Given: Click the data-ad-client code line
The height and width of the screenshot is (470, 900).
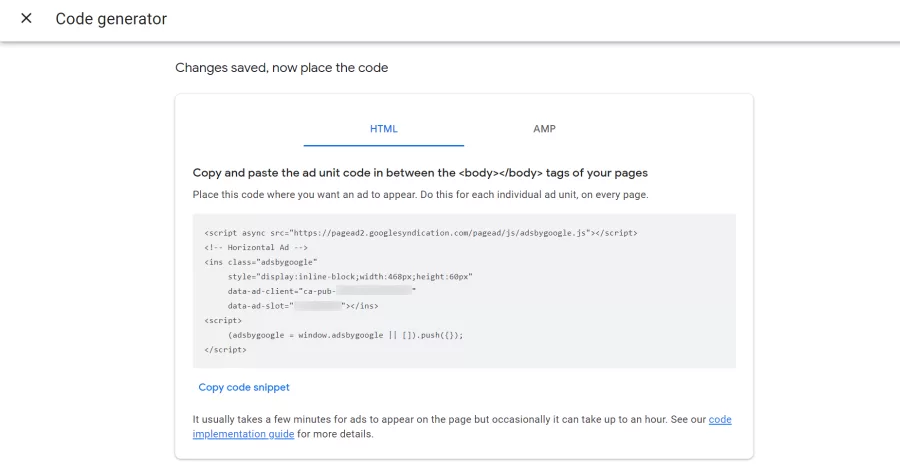Looking at the screenshot, I should tap(321, 291).
